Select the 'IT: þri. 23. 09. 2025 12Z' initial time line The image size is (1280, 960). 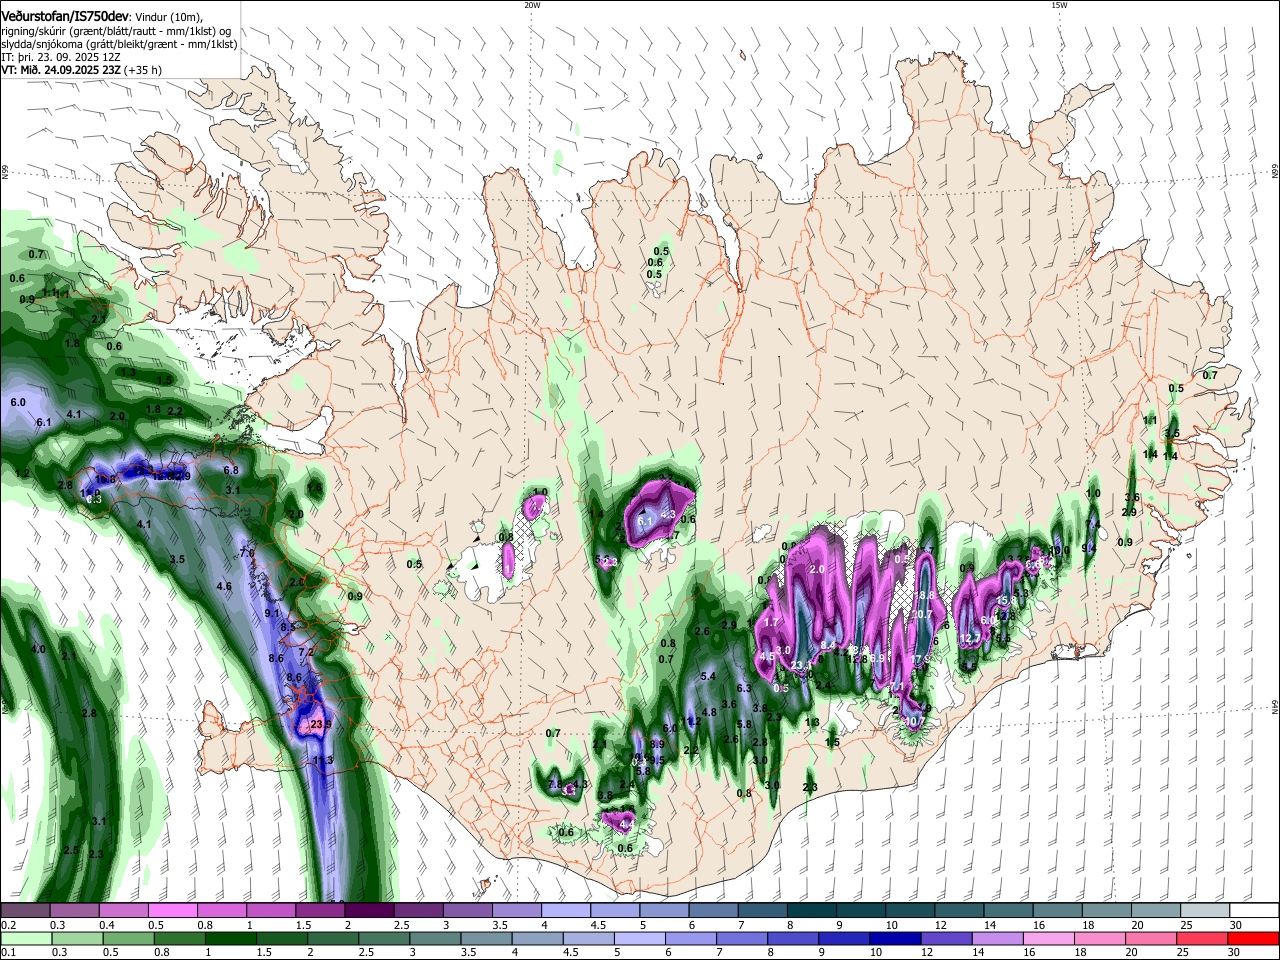pyautogui.click(x=62, y=57)
